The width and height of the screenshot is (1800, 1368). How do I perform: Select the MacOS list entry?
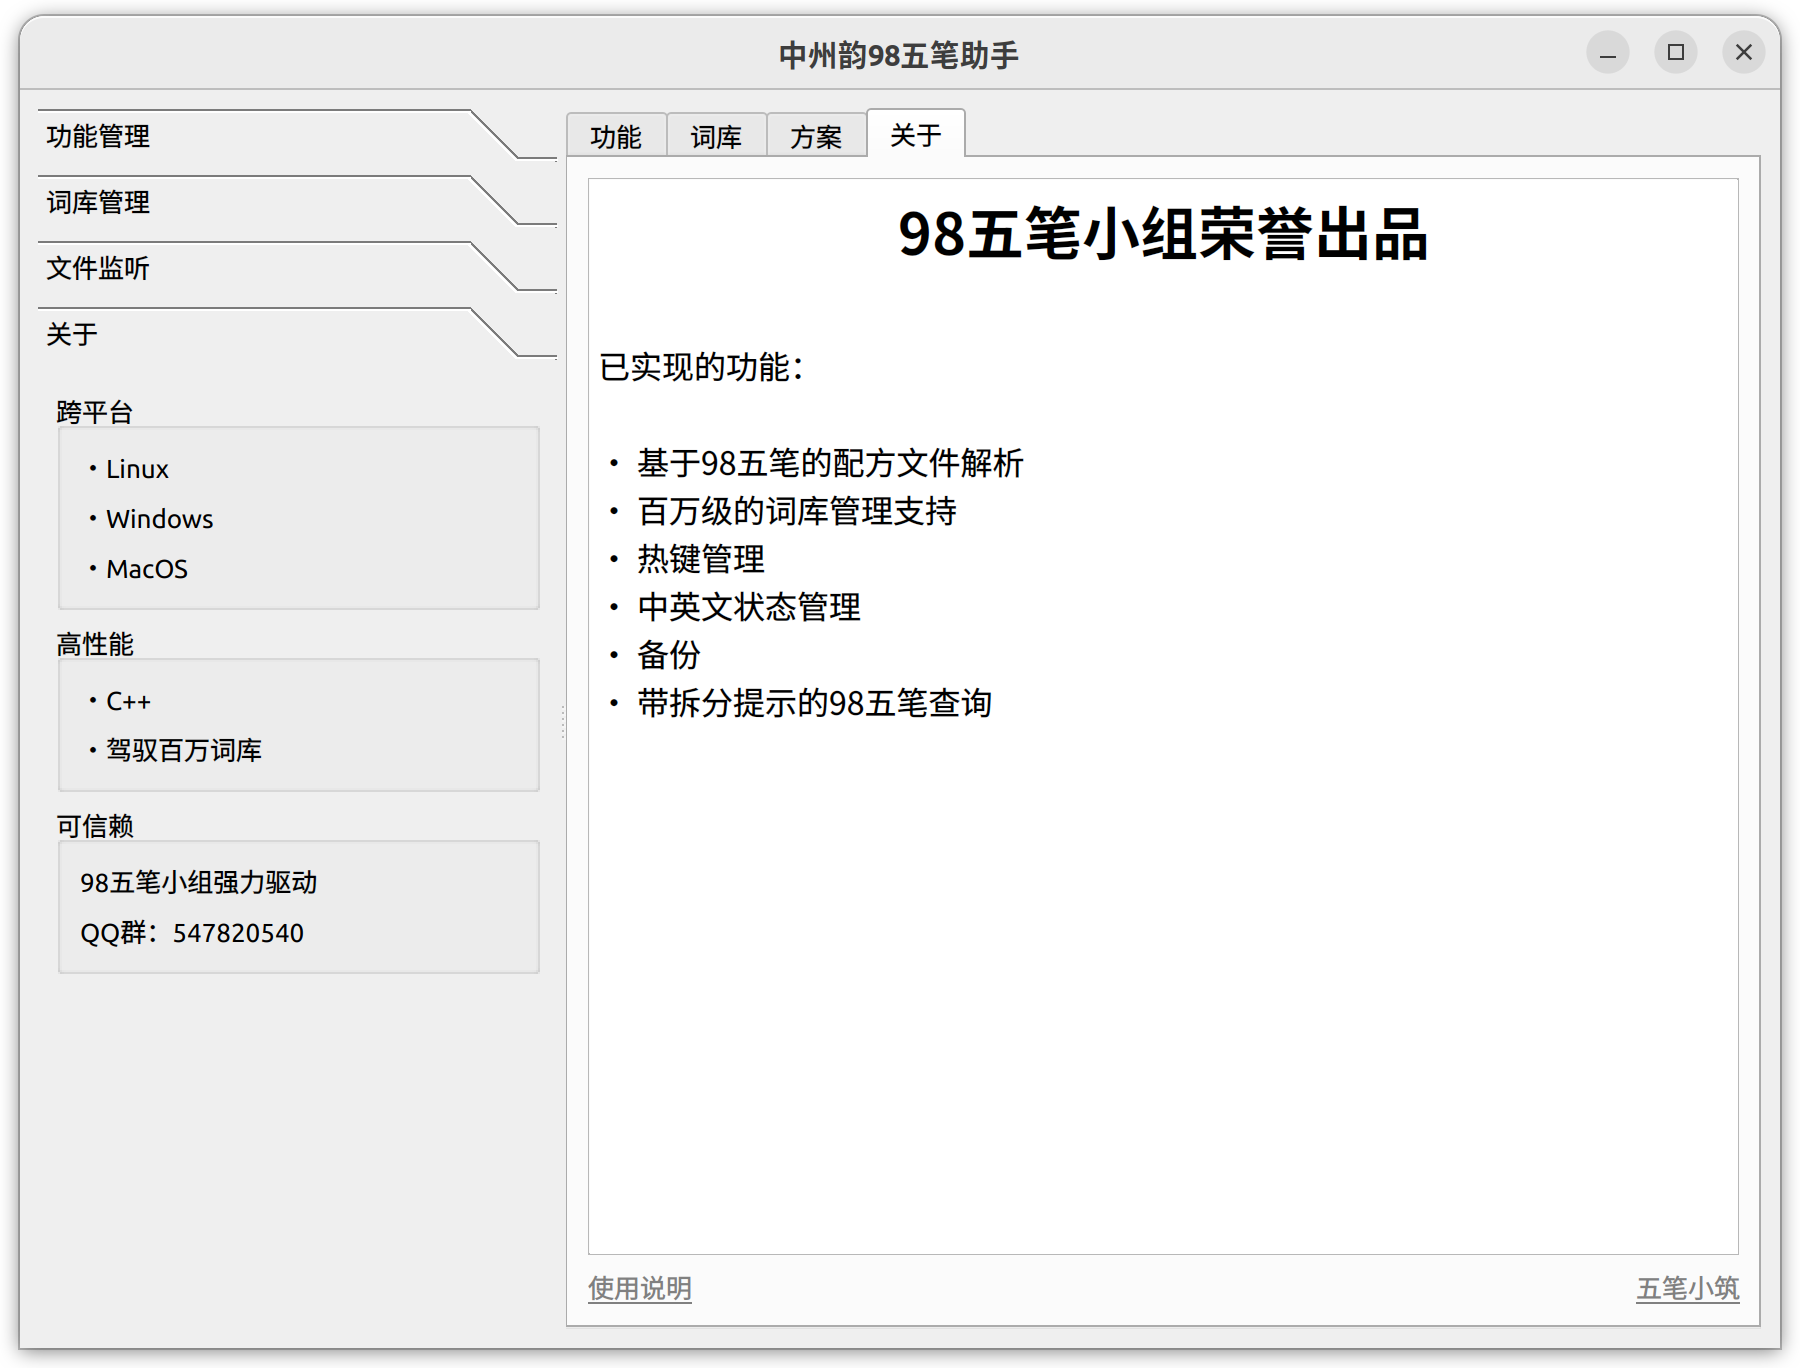click(x=146, y=569)
